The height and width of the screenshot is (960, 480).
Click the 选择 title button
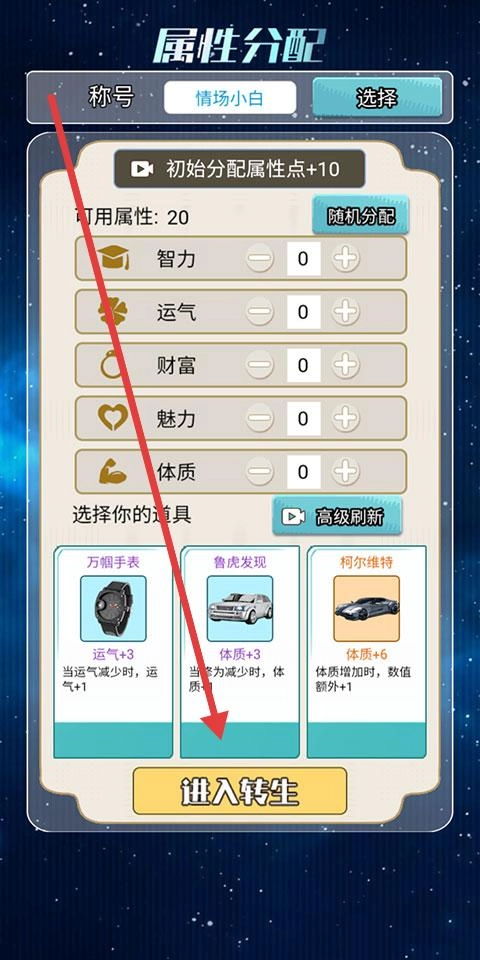point(377,97)
